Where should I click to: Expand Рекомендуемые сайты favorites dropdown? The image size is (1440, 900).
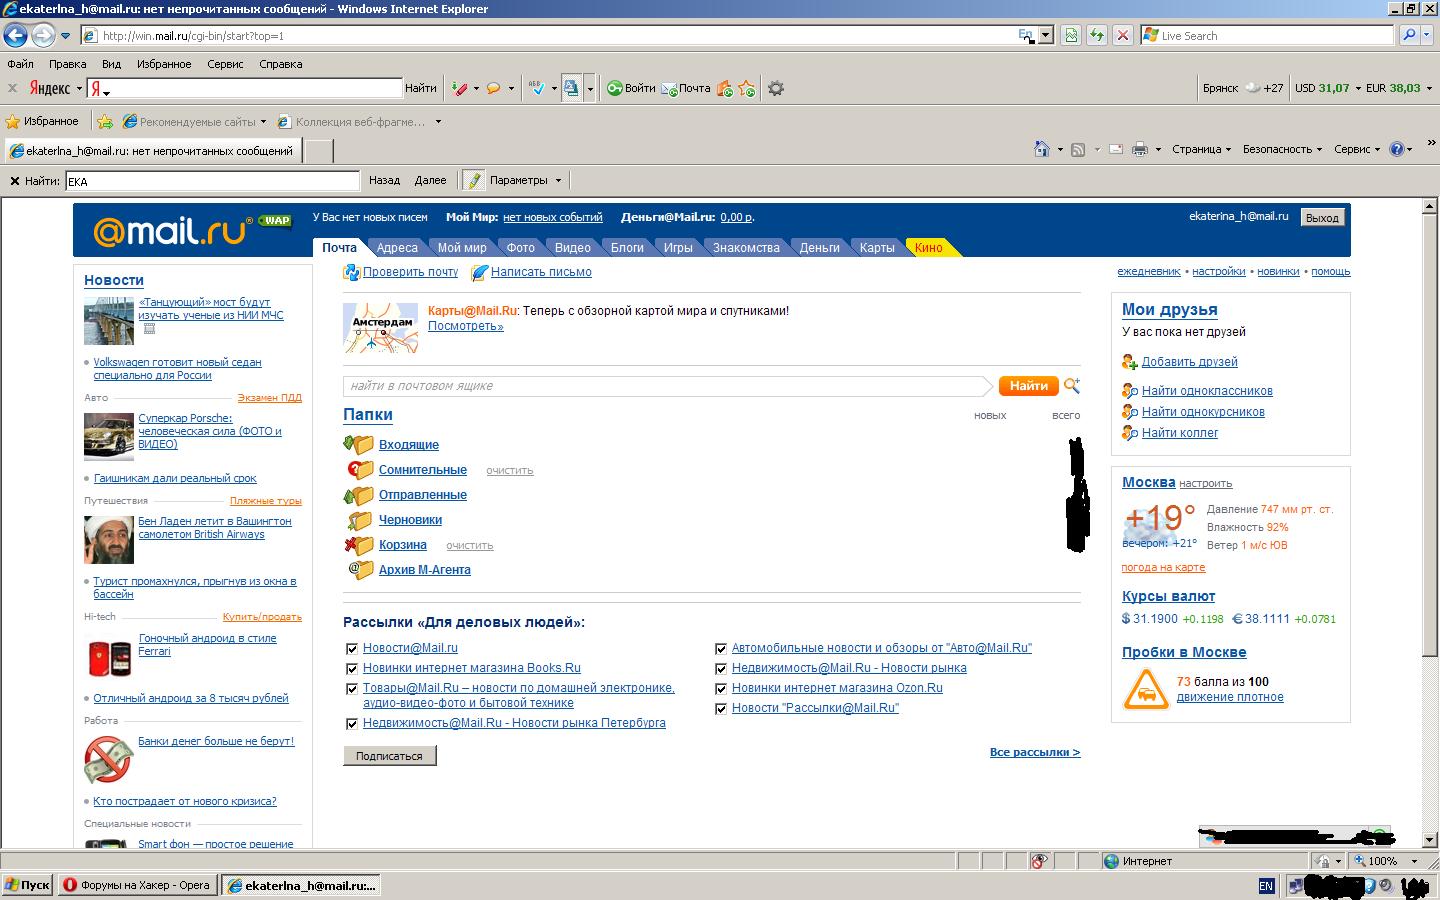pyautogui.click(x=263, y=122)
